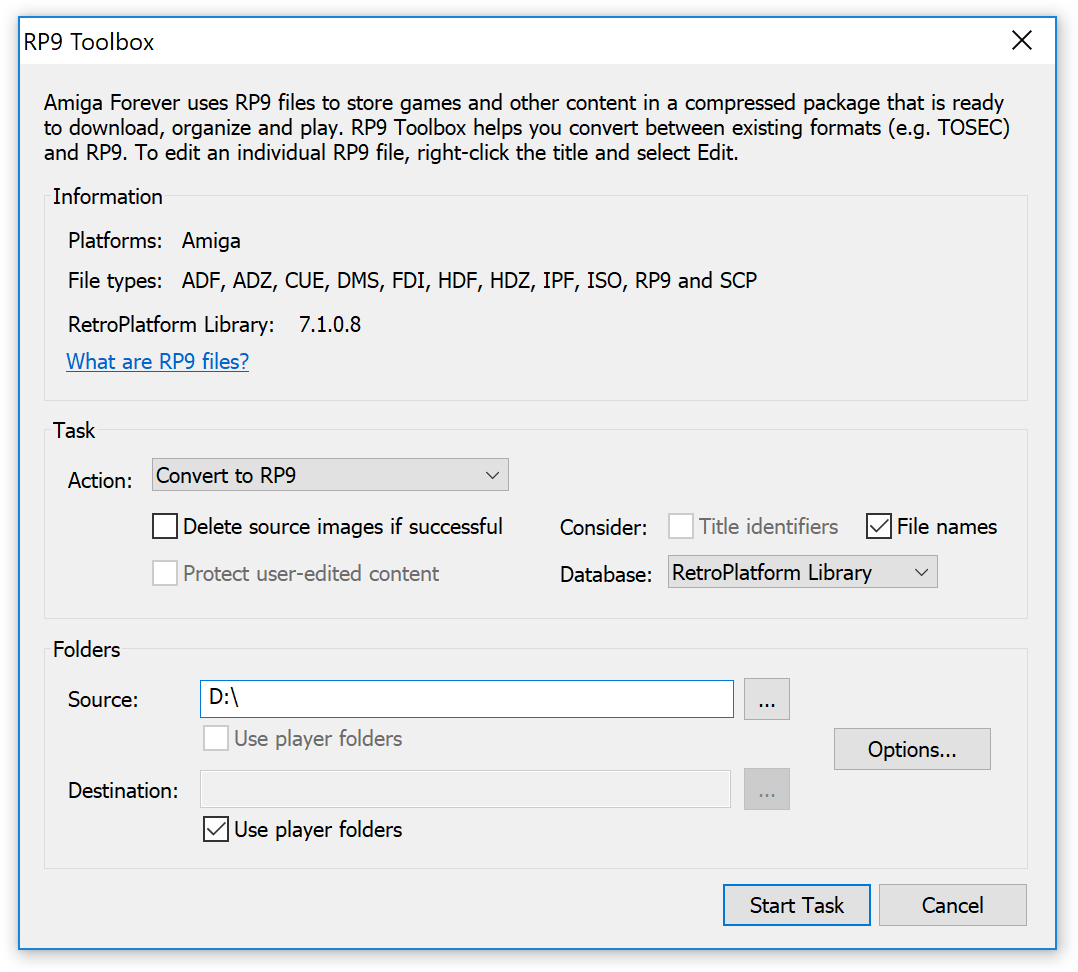Cancel the RP9 Toolbox dialog

click(x=953, y=905)
